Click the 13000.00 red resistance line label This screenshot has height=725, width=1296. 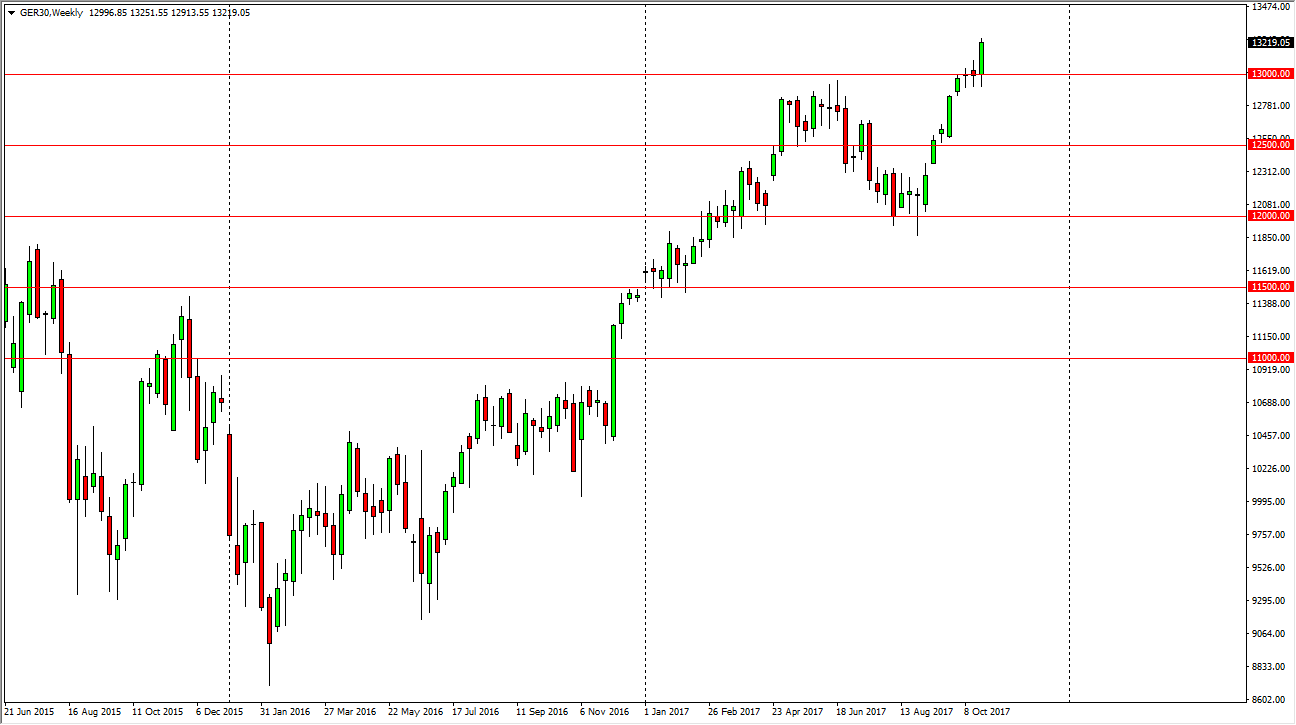click(x=1270, y=73)
